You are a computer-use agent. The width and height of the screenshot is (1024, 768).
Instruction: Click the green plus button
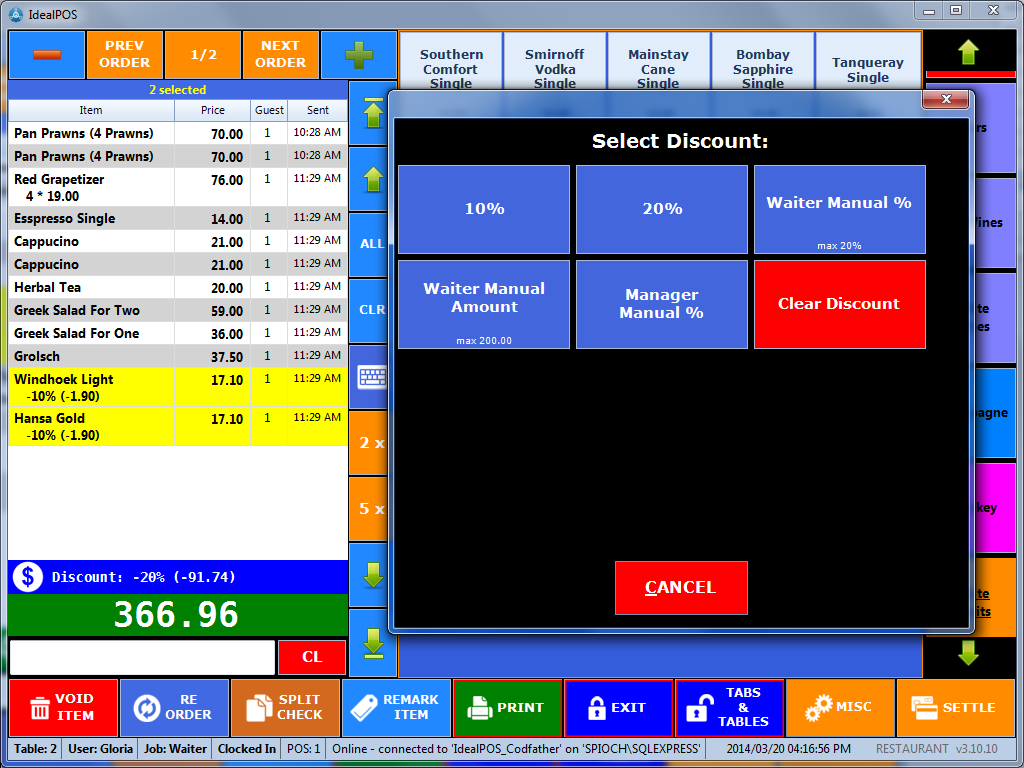pos(358,54)
